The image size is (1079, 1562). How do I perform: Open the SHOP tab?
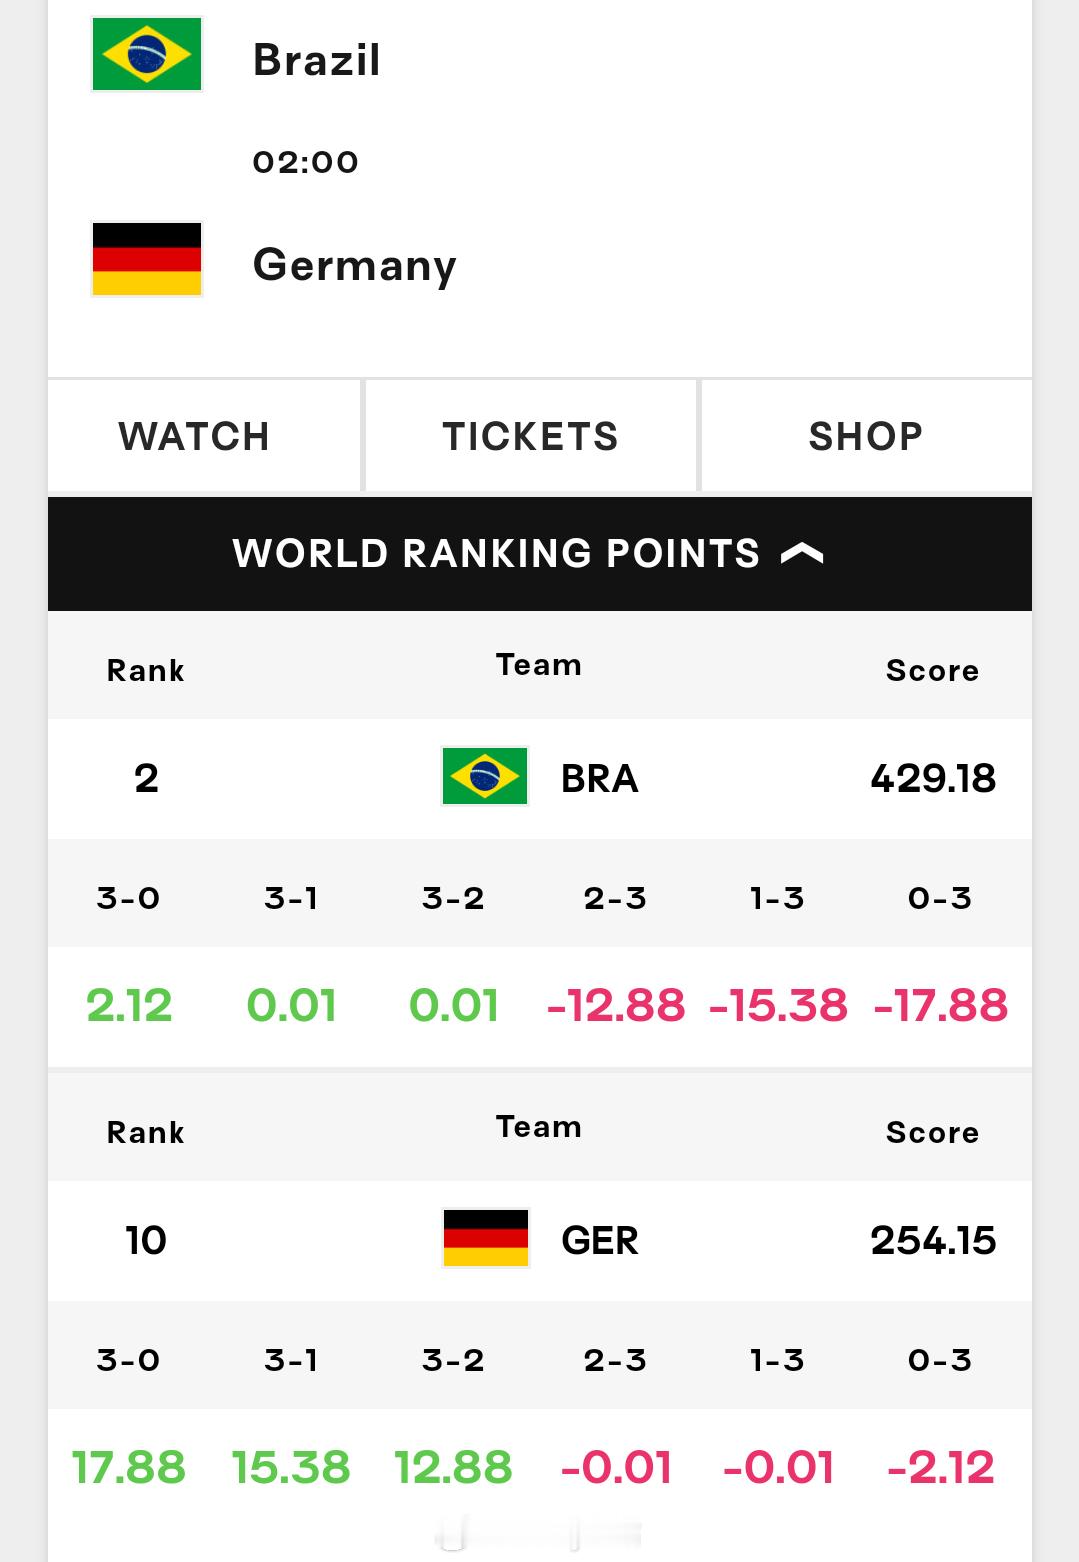click(x=866, y=436)
